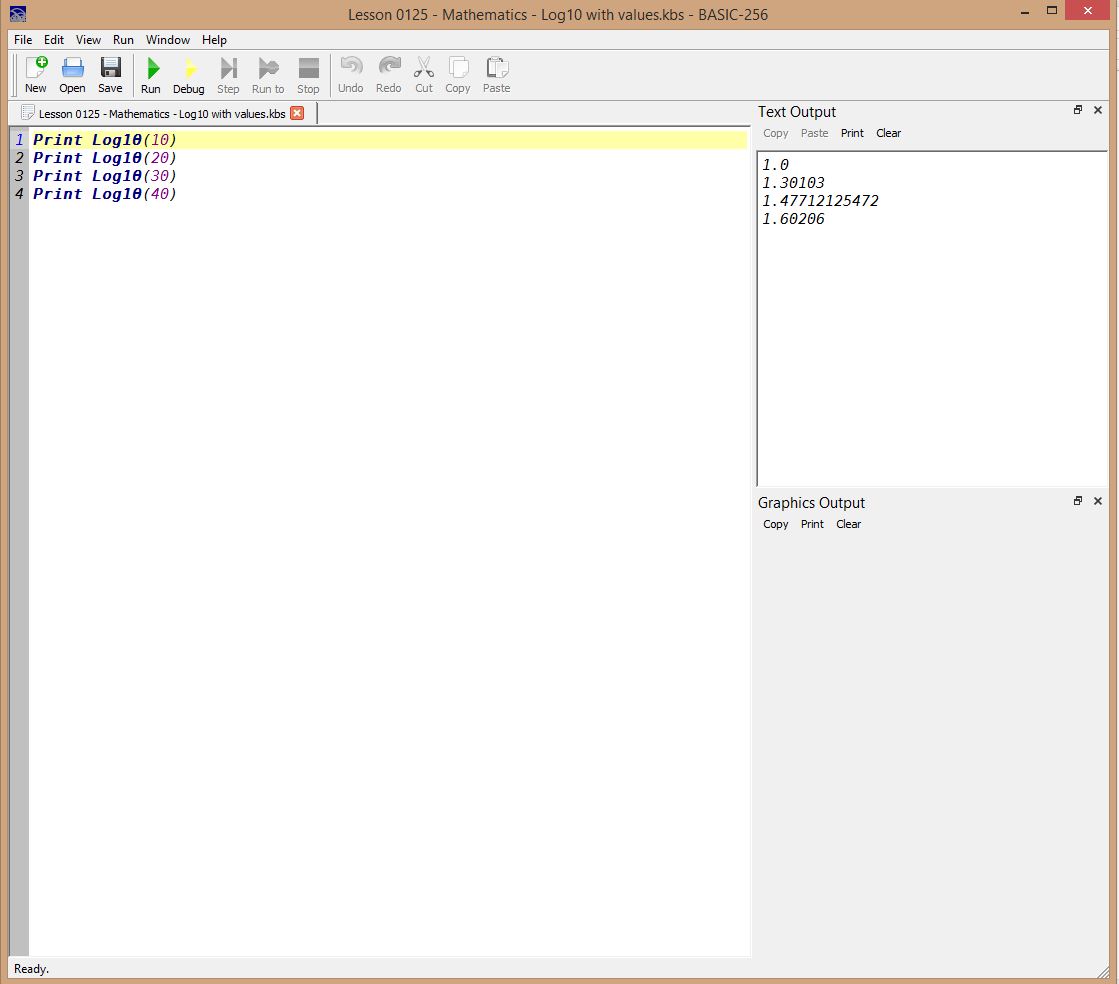This screenshot has height=984, width=1119.
Task: Select the Lesson 0125 Log10 editor tab
Action: (x=160, y=114)
